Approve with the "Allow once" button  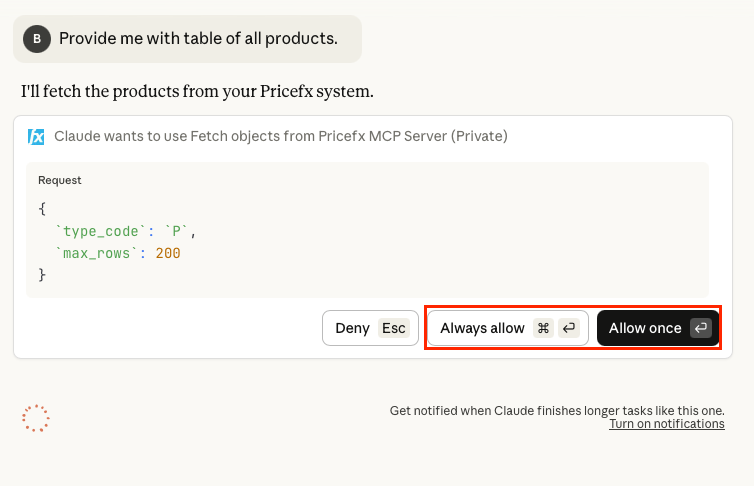(x=645, y=328)
